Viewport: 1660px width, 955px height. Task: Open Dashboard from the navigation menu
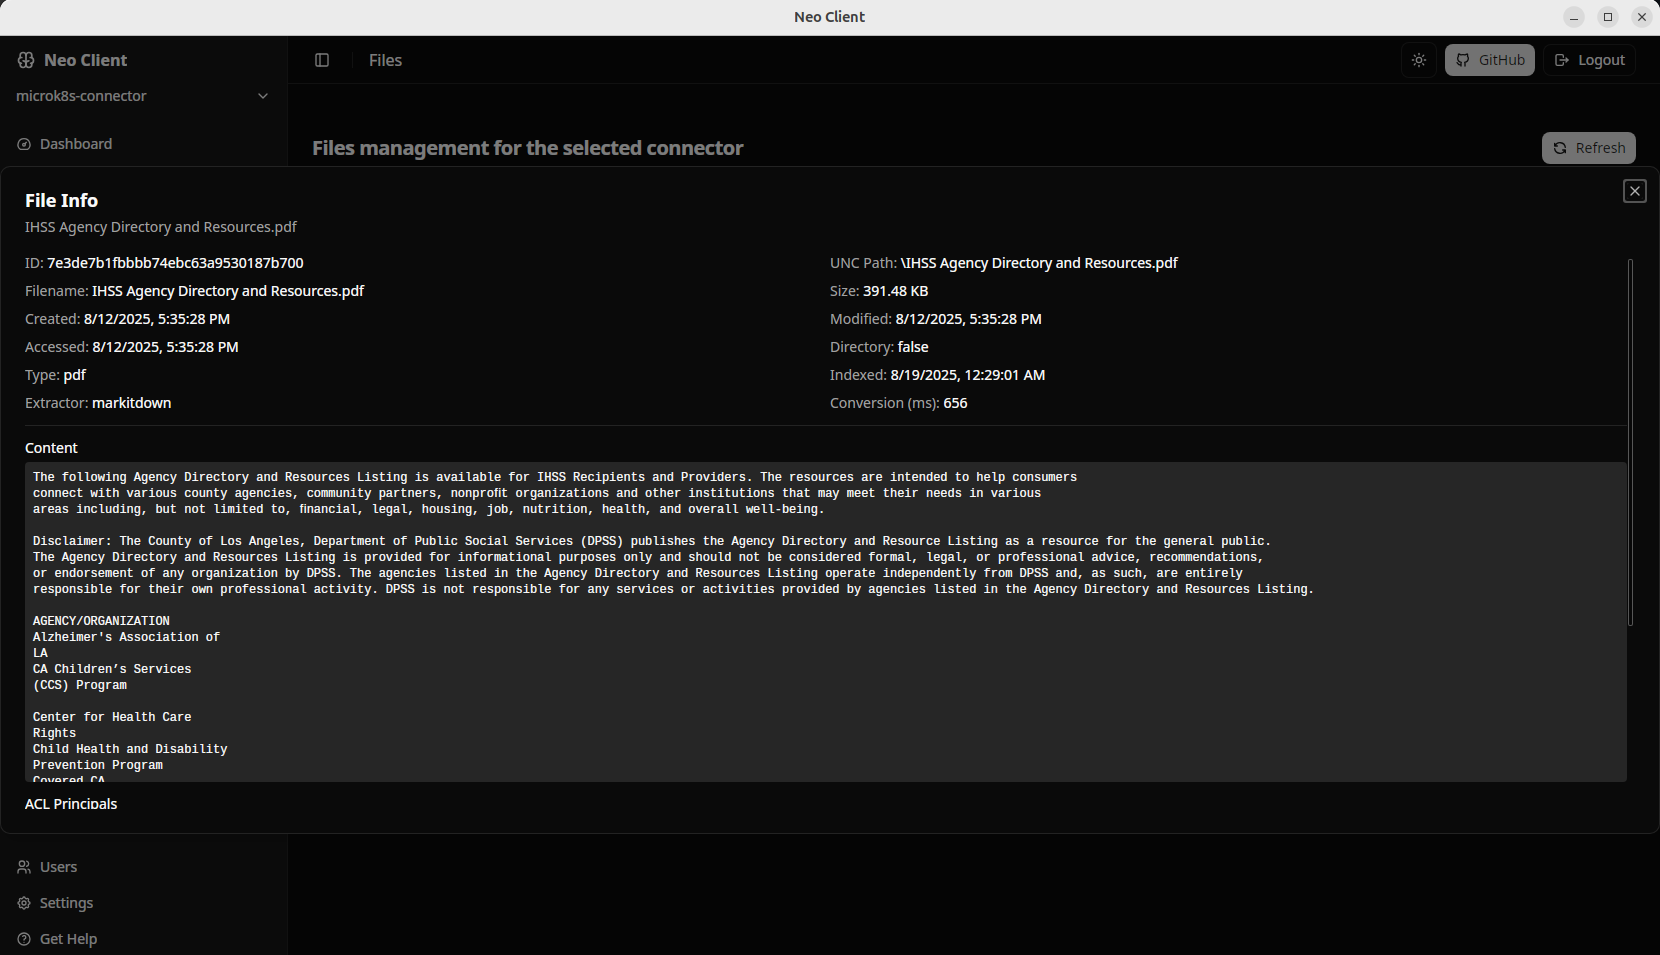75,144
